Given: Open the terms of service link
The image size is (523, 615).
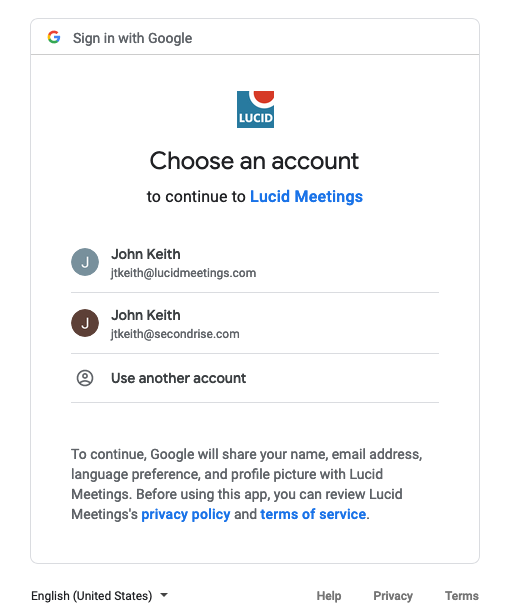Looking at the screenshot, I should (313, 514).
